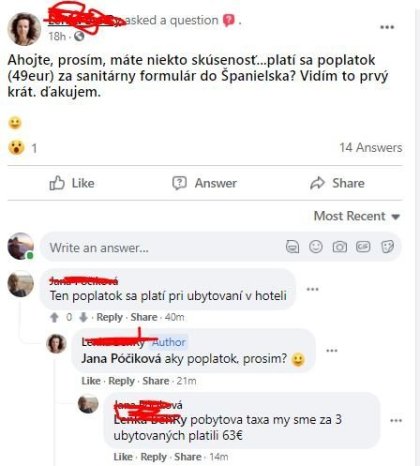The width and height of the screenshot is (420, 466).
Task: Attach a photo via camera icon
Action: coord(339,247)
